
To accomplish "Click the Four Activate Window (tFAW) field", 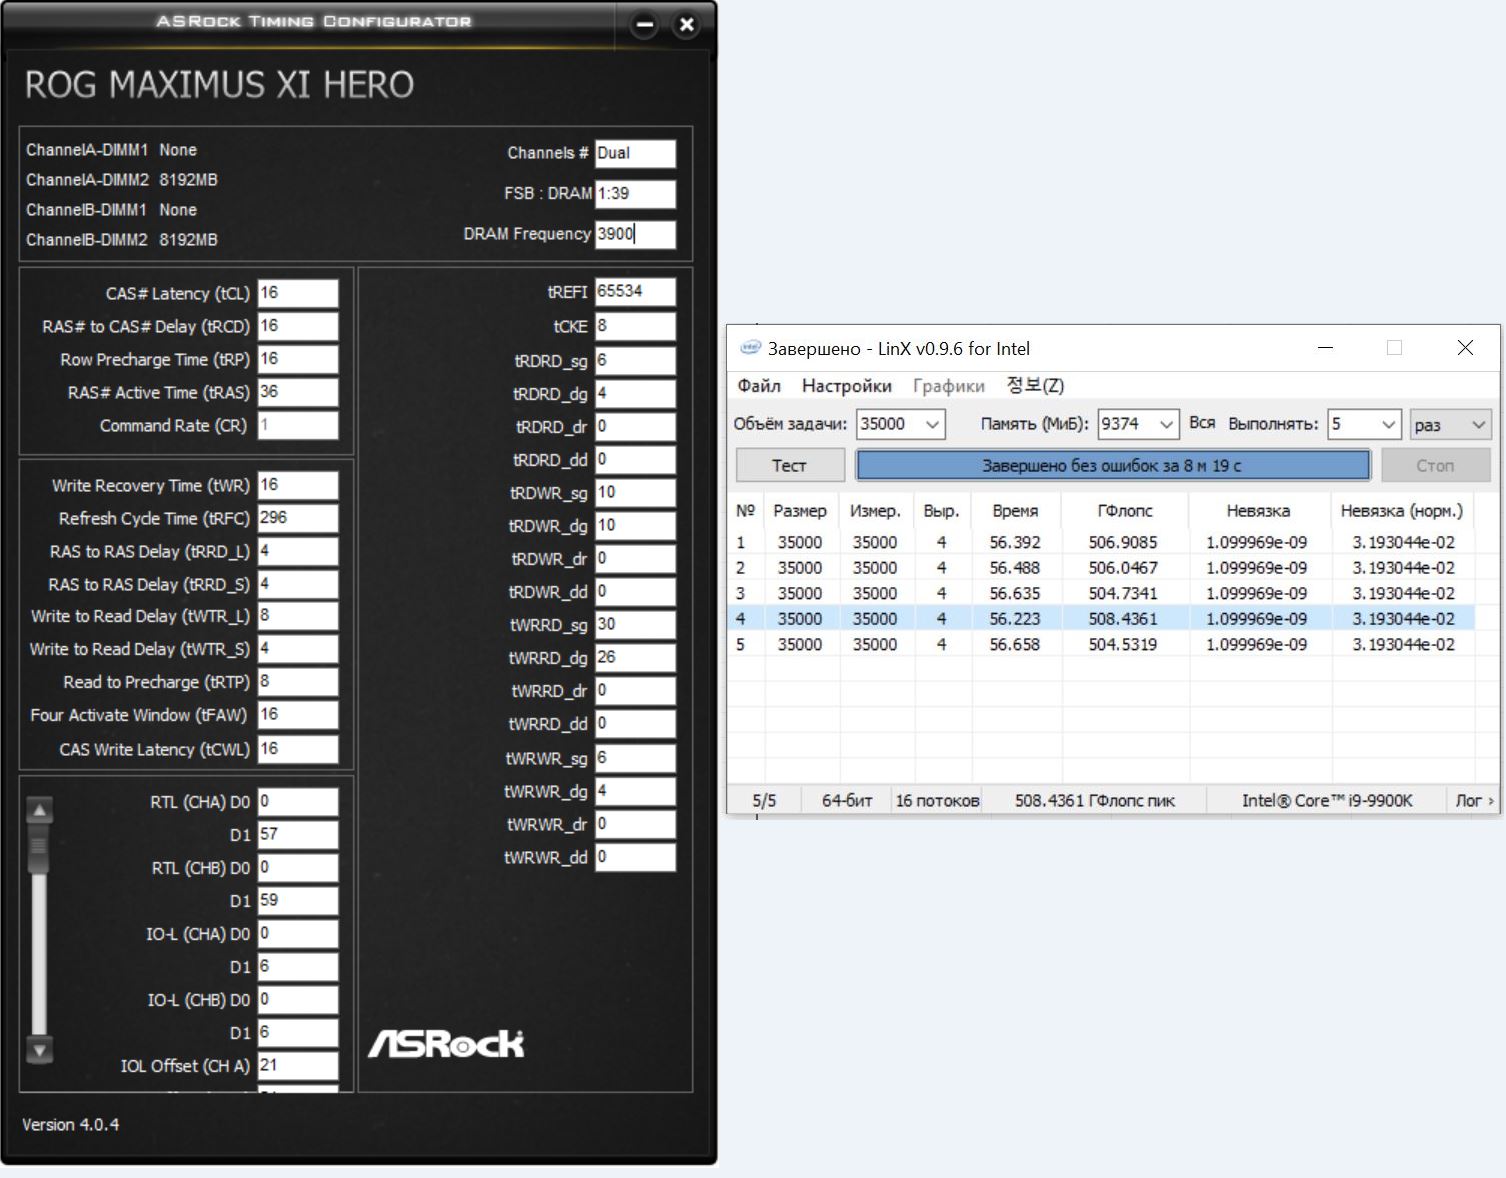I will 298,715.
